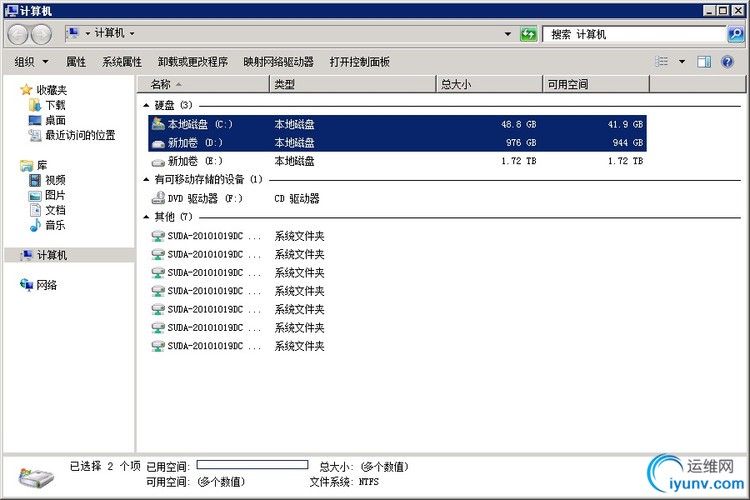
Task: Toggle the preview pane icon
Action: 704,62
